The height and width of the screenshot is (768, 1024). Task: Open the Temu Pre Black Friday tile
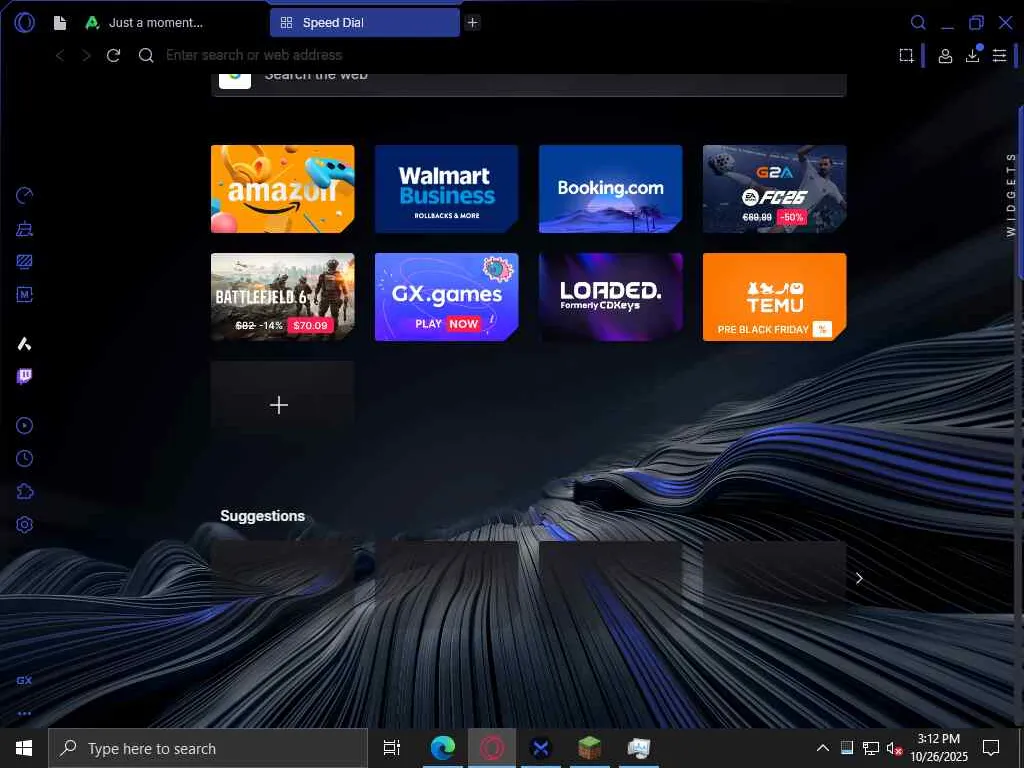click(775, 296)
